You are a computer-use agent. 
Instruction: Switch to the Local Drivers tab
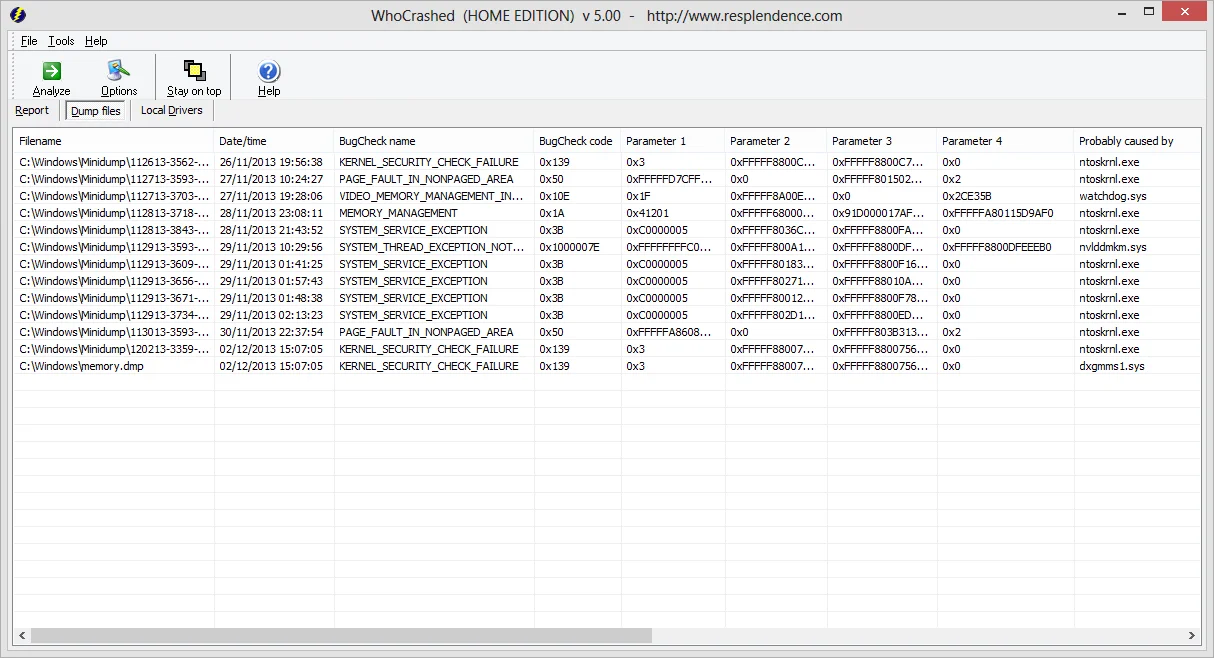click(172, 110)
